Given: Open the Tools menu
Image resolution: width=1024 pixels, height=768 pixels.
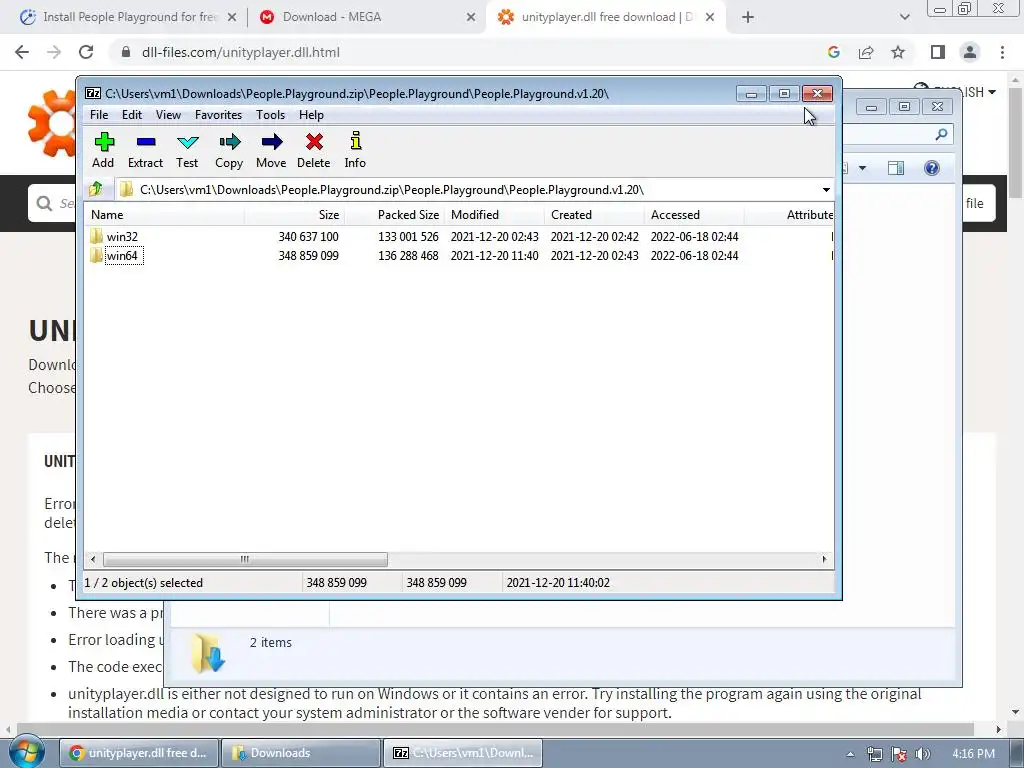Looking at the screenshot, I should click(270, 115).
